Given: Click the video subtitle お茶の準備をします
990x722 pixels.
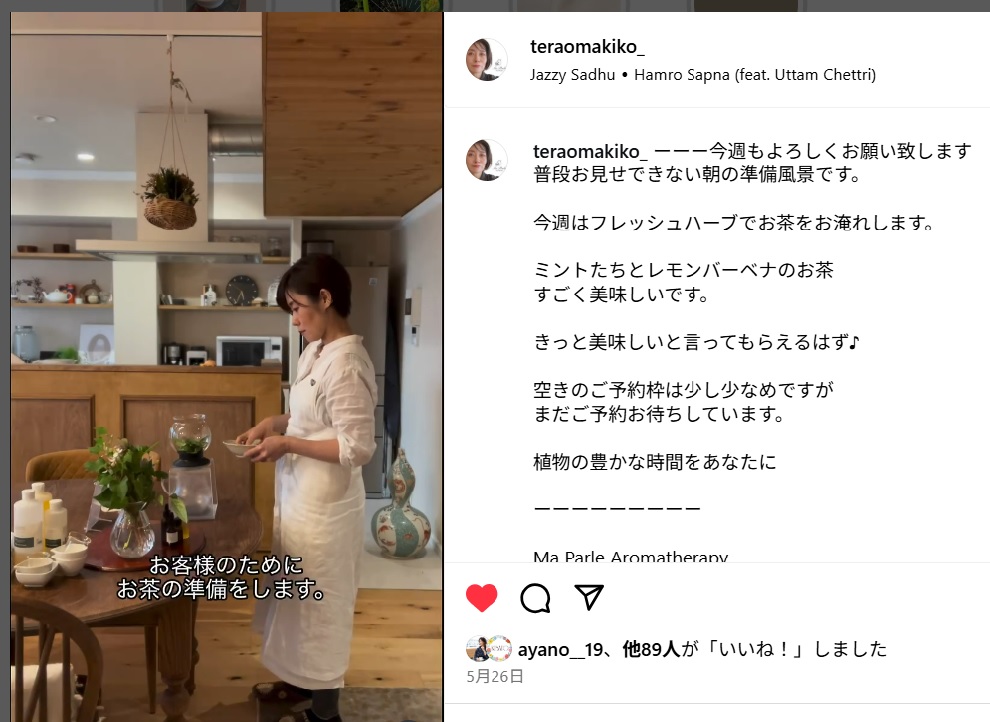Looking at the screenshot, I should click(222, 589).
